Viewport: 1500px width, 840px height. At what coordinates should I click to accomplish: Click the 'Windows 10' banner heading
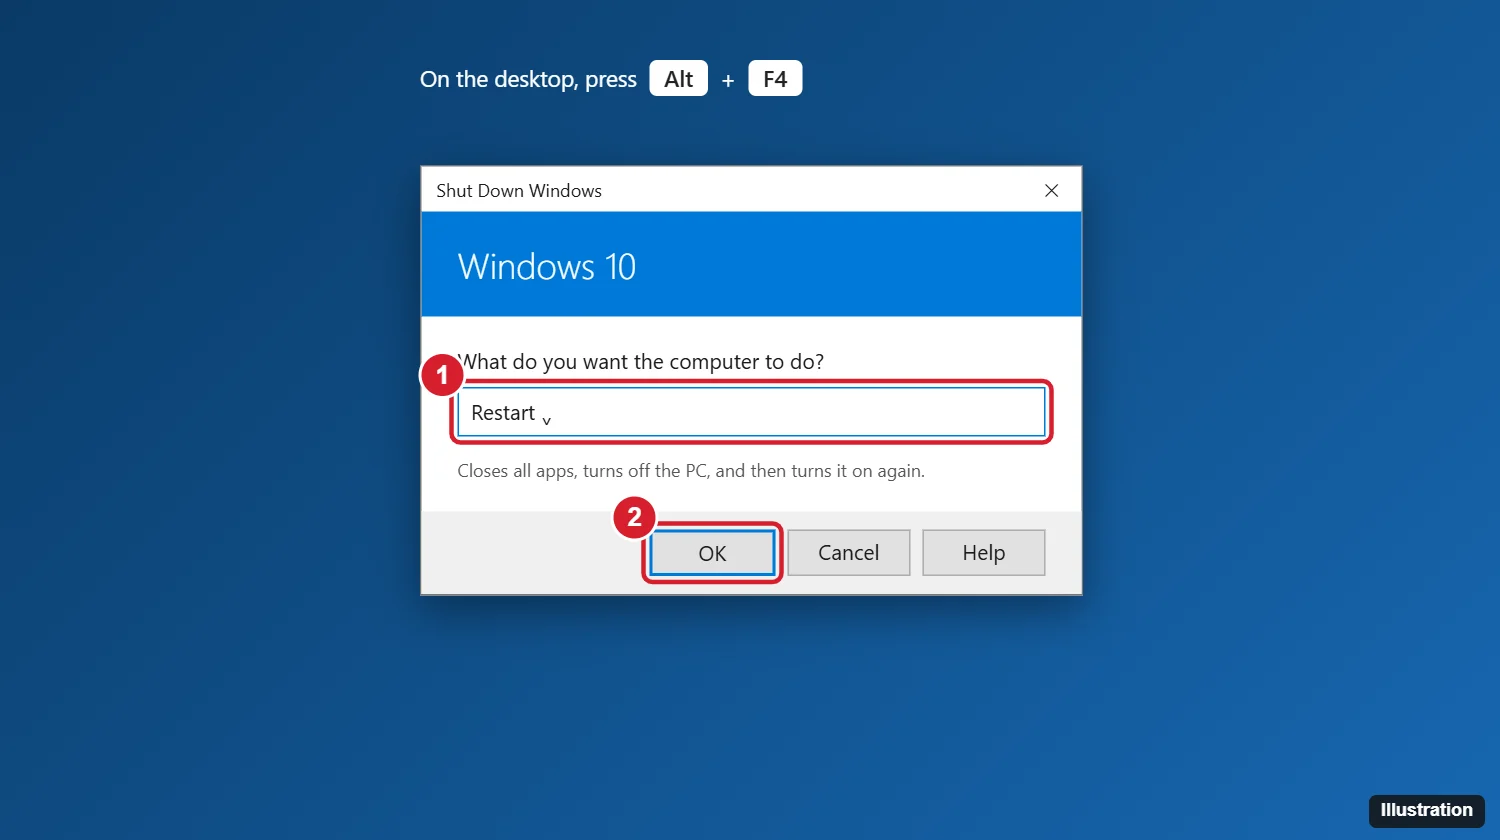[x=547, y=267]
